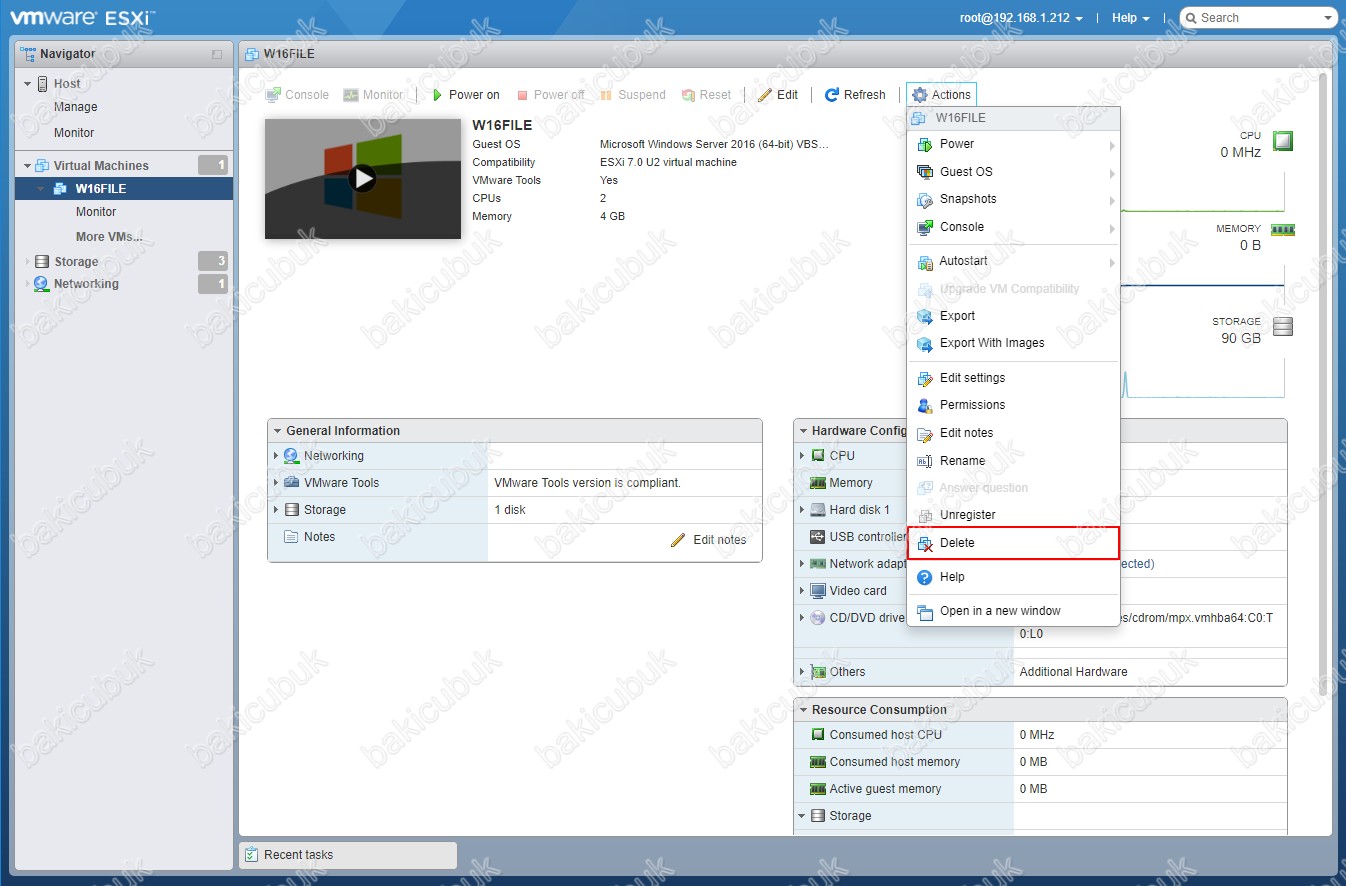Open the top Help dropdown
This screenshot has width=1346, height=886.
[x=1130, y=18]
